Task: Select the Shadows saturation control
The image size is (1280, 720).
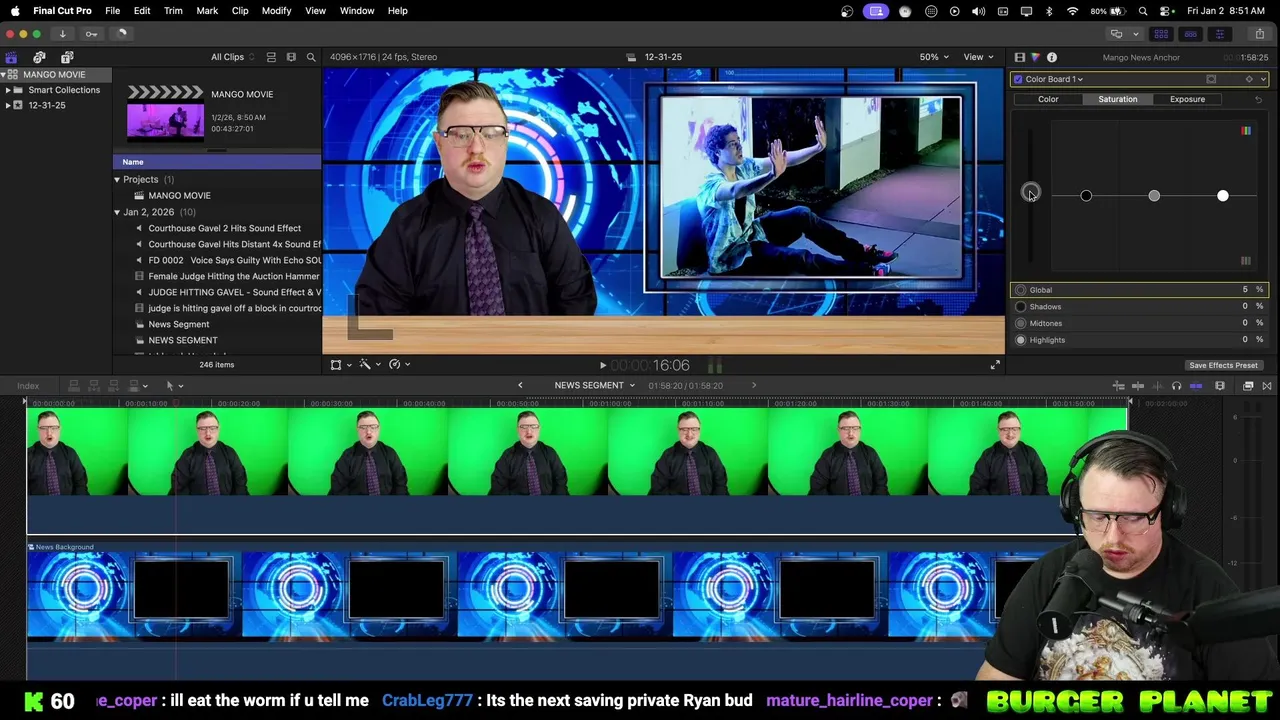Action: (x=1021, y=307)
